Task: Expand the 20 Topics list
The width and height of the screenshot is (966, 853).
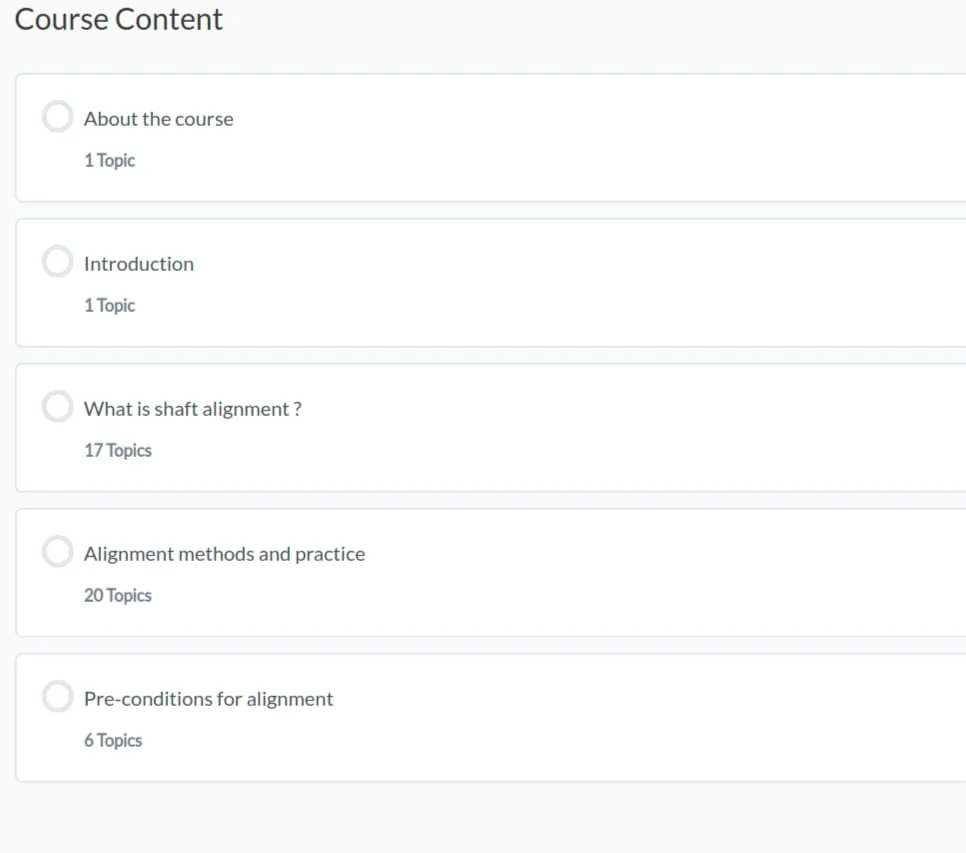Action: click(118, 596)
